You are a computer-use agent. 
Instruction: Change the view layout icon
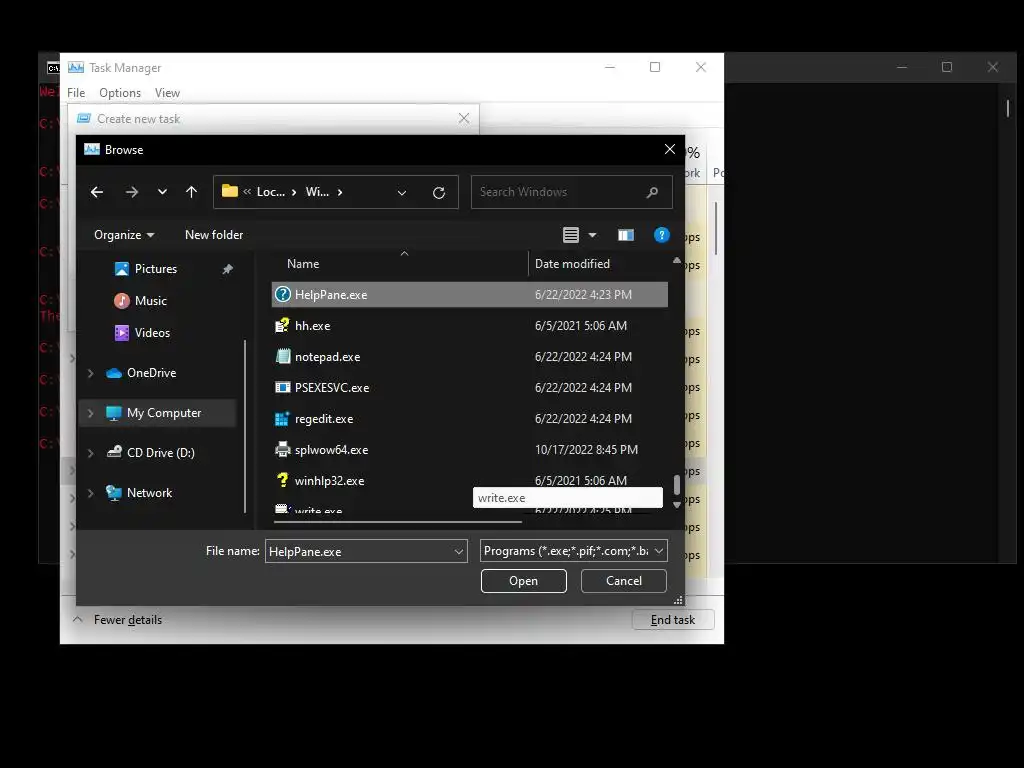[571, 234]
